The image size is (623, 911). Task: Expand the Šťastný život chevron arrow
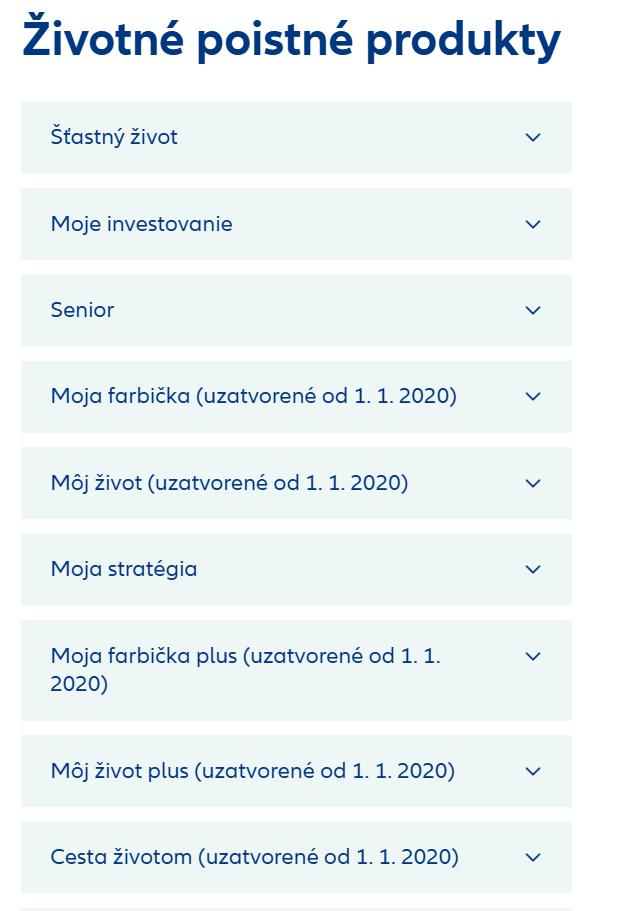pyautogui.click(x=533, y=137)
